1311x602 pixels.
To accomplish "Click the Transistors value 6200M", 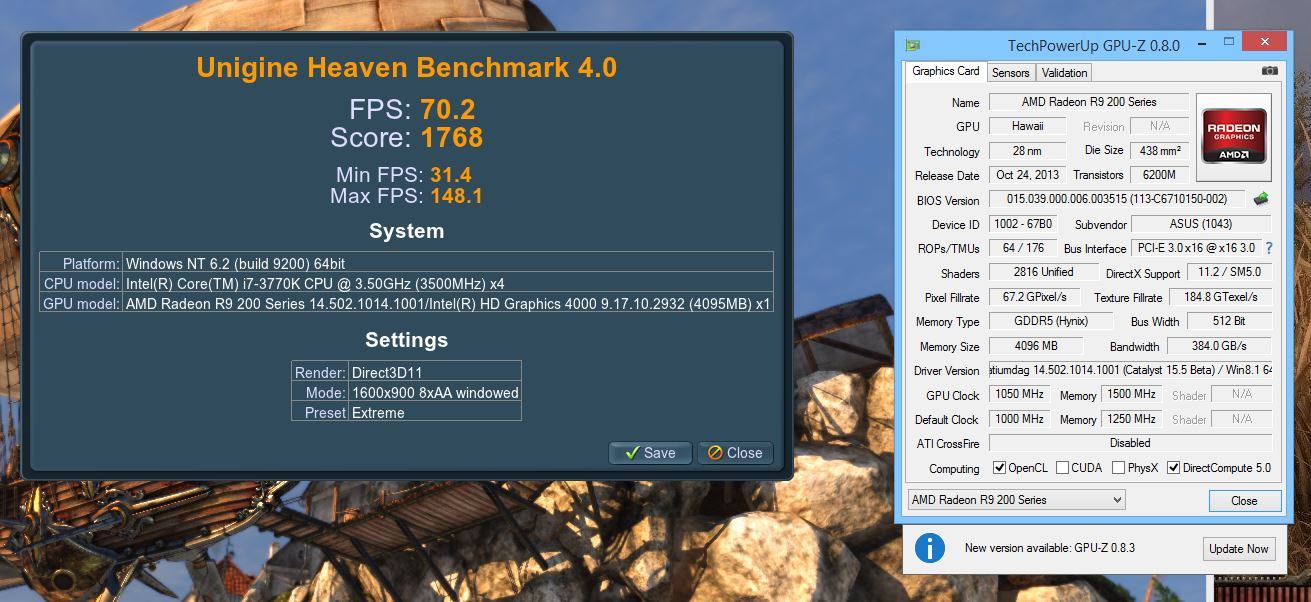I will tap(1160, 175).
